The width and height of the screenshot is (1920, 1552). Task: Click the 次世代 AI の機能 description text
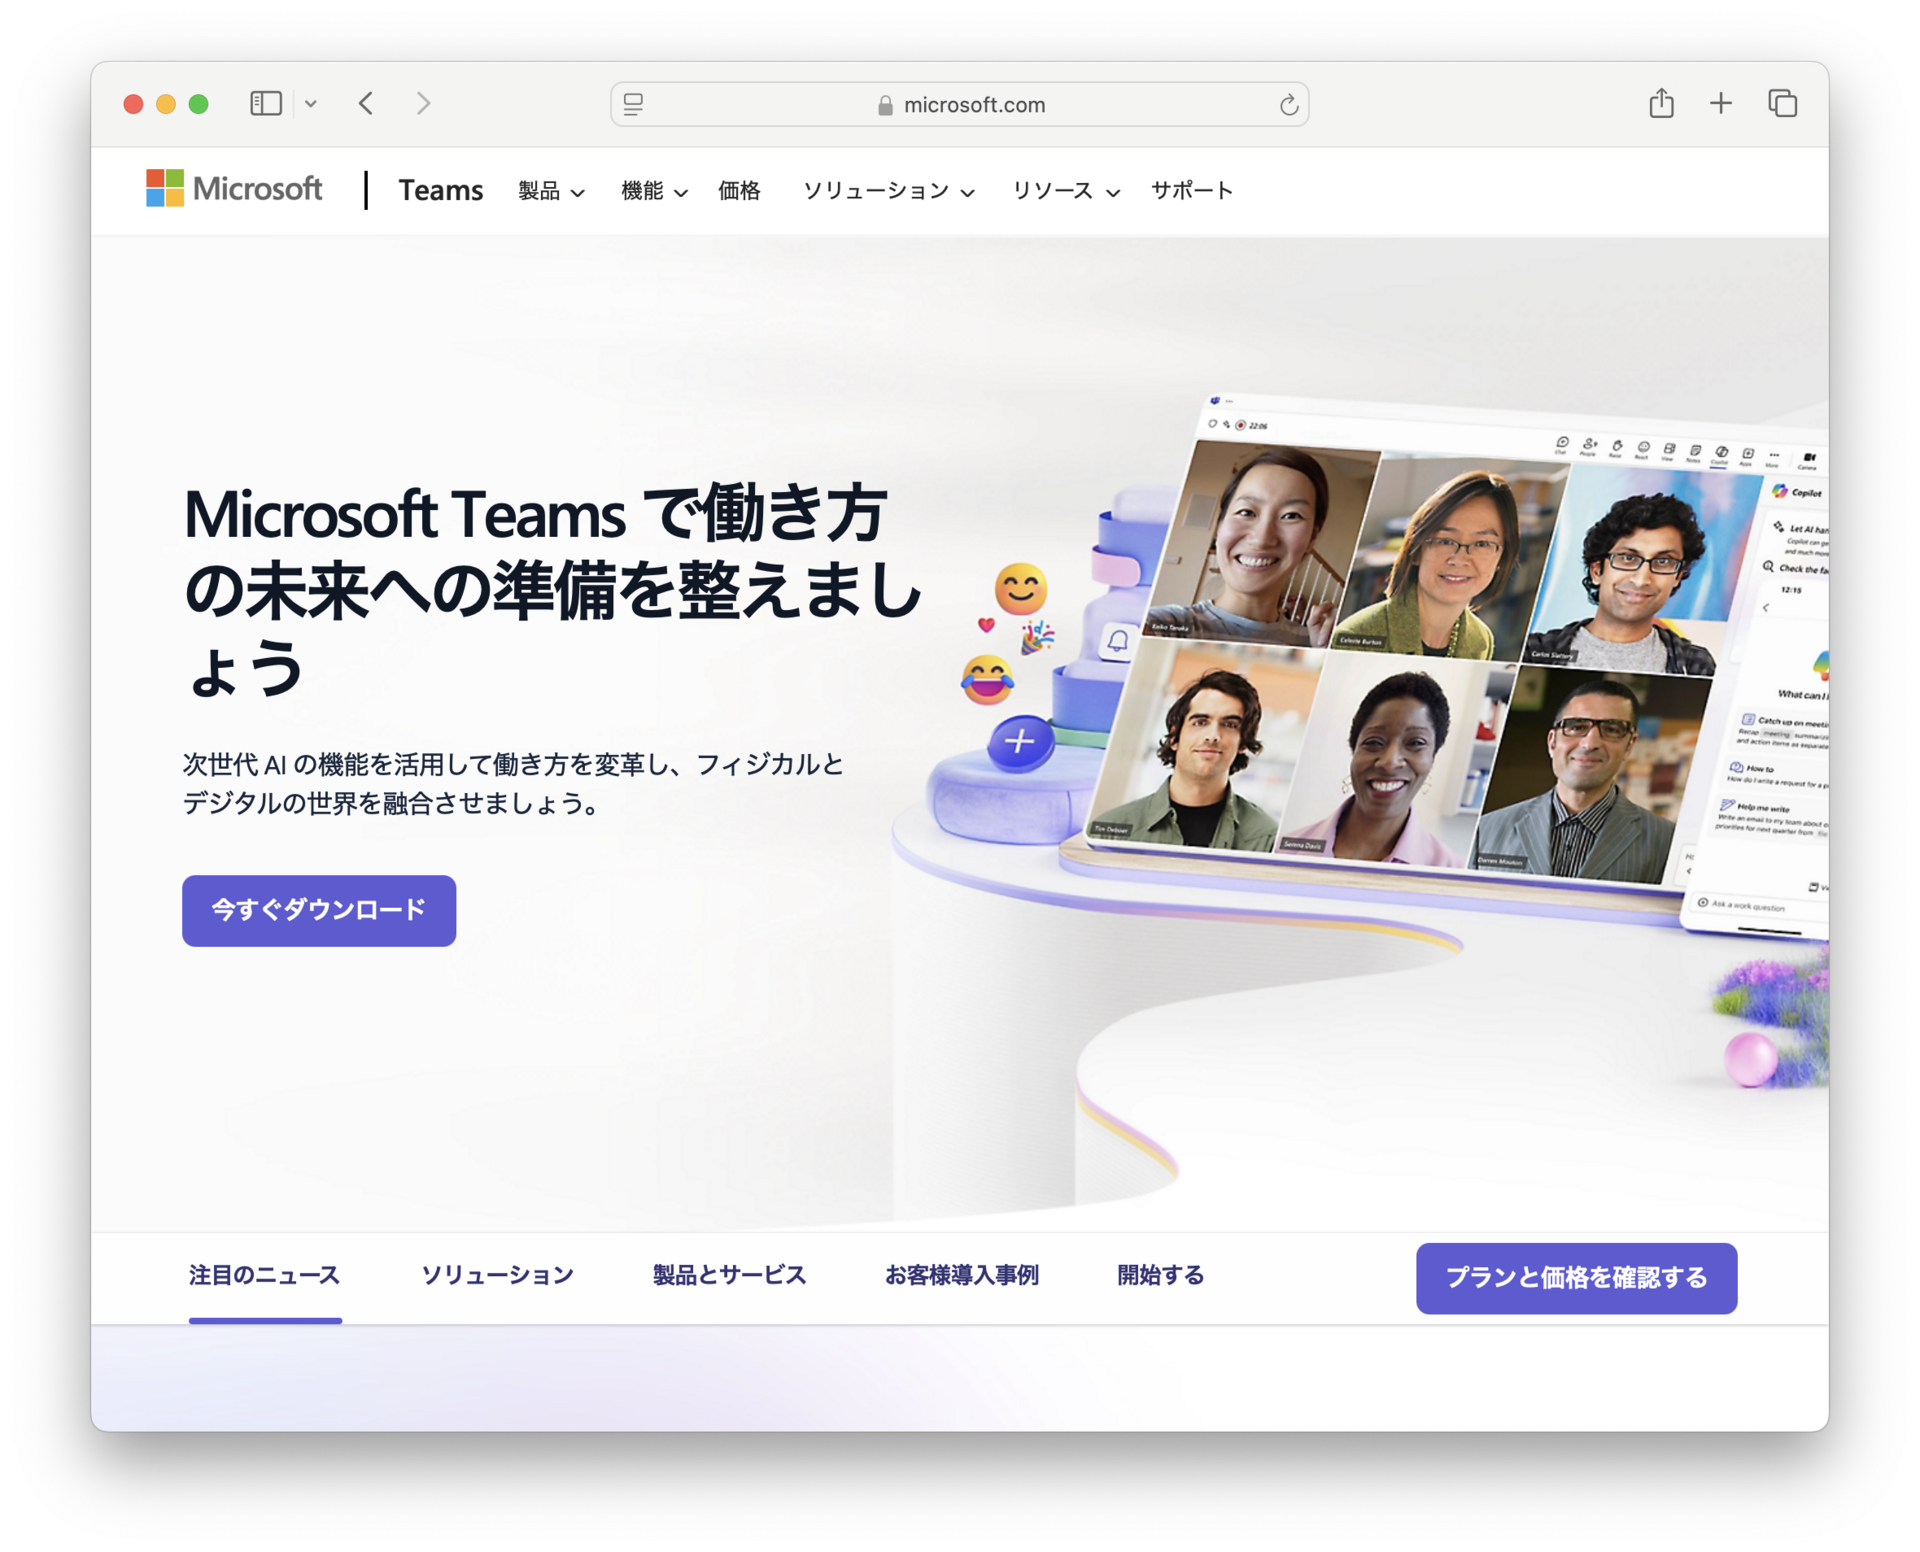click(513, 783)
